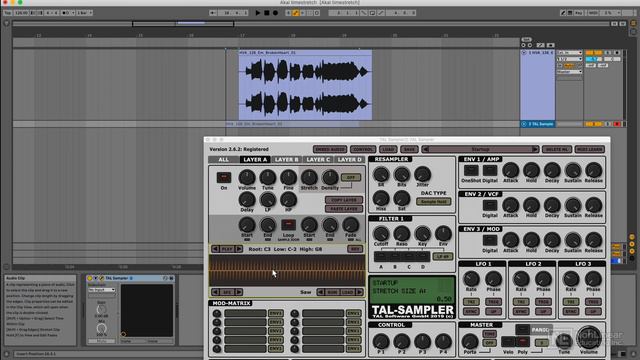Click TAL Sampler device title bar in Ableton
This screenshot has height=360, width=640.
click(131, 278)
